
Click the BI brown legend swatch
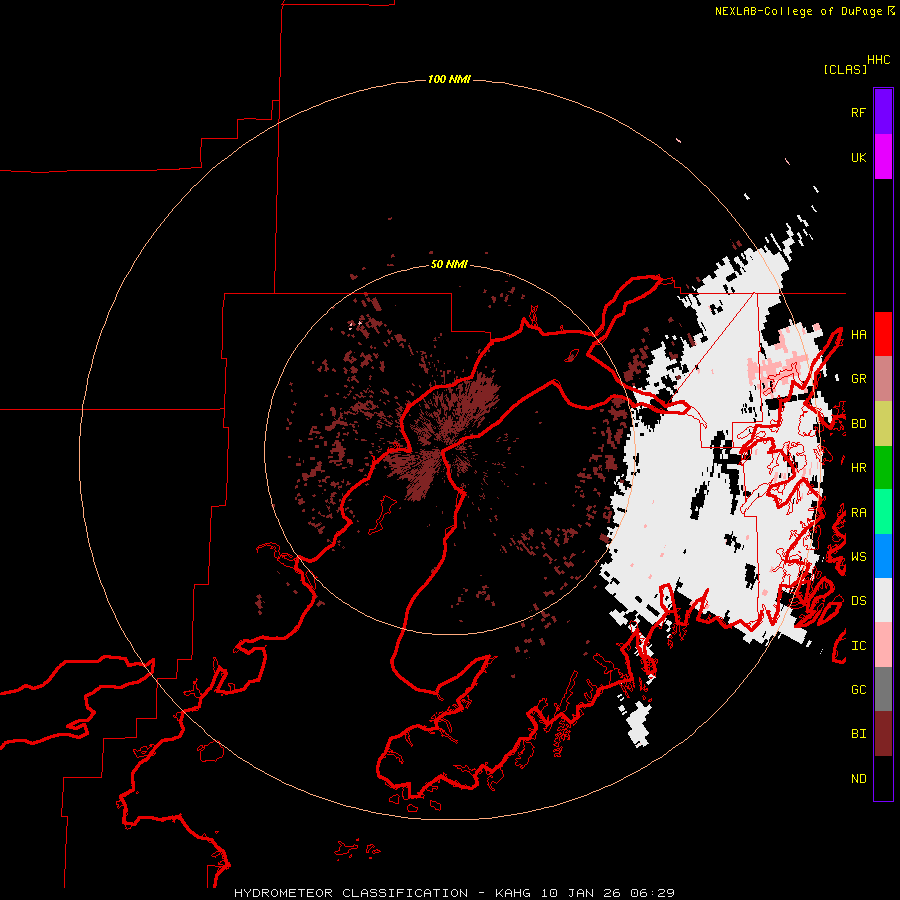coord(883,733)
